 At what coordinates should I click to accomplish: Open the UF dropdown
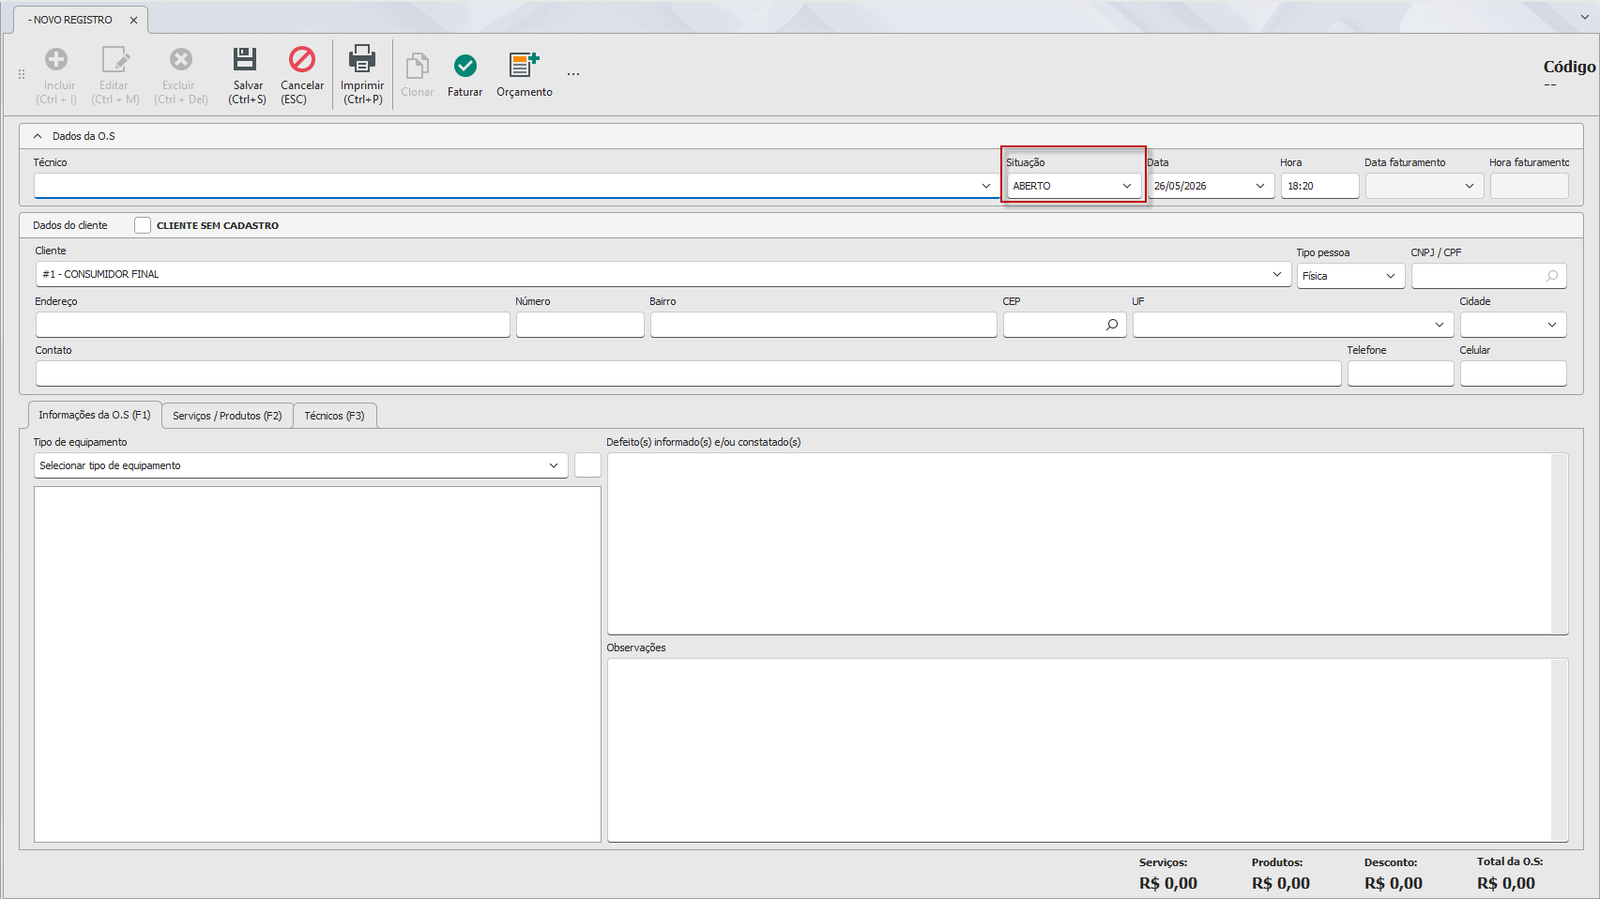tap(1439, 325)
